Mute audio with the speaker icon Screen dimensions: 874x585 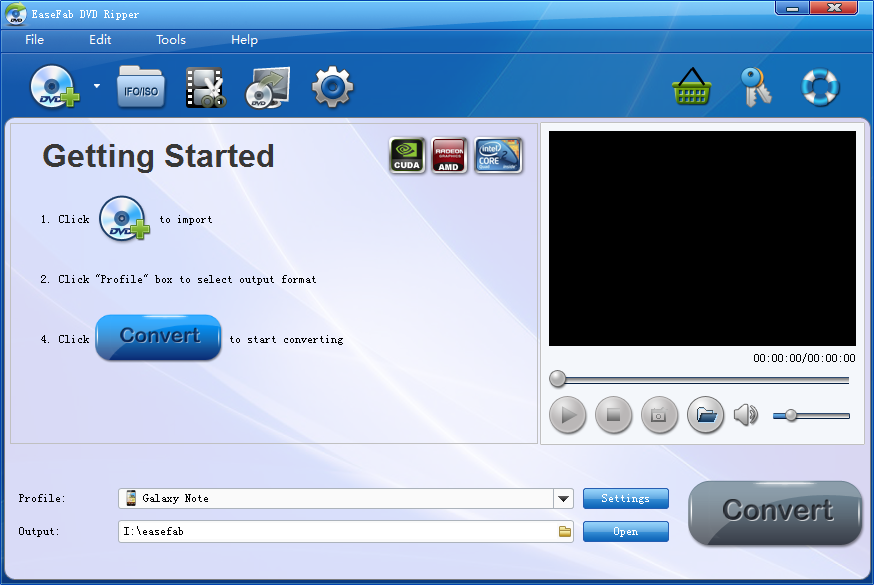click(746, 415)
